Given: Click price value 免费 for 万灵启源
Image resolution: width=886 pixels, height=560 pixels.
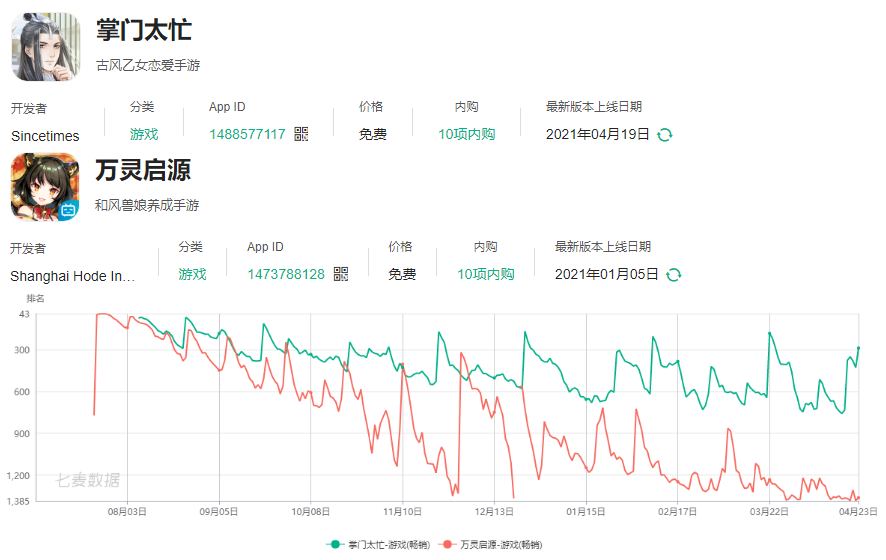Looking at the screenshot, I should coord(402,274).
